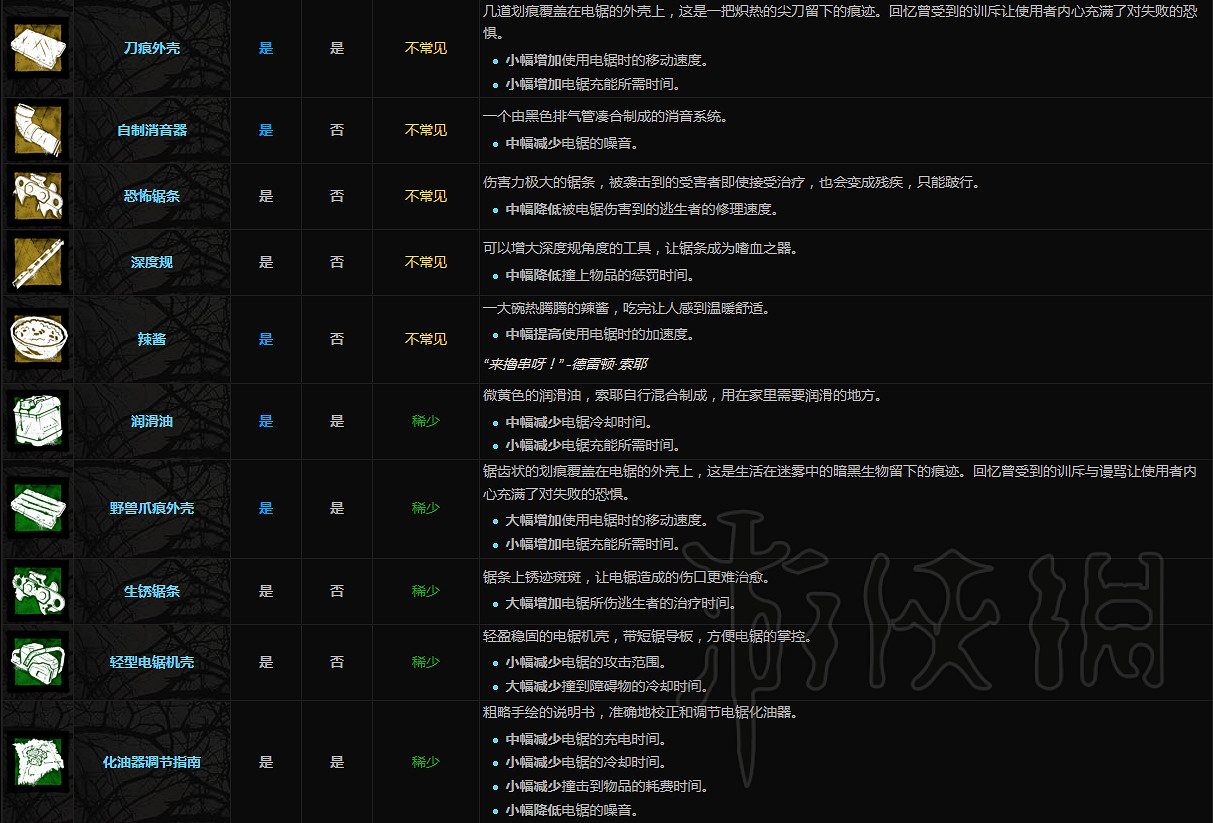Select the 恐怖锯条 saw blade icon
Screen dimensions: 1213x823
(37, 196)
